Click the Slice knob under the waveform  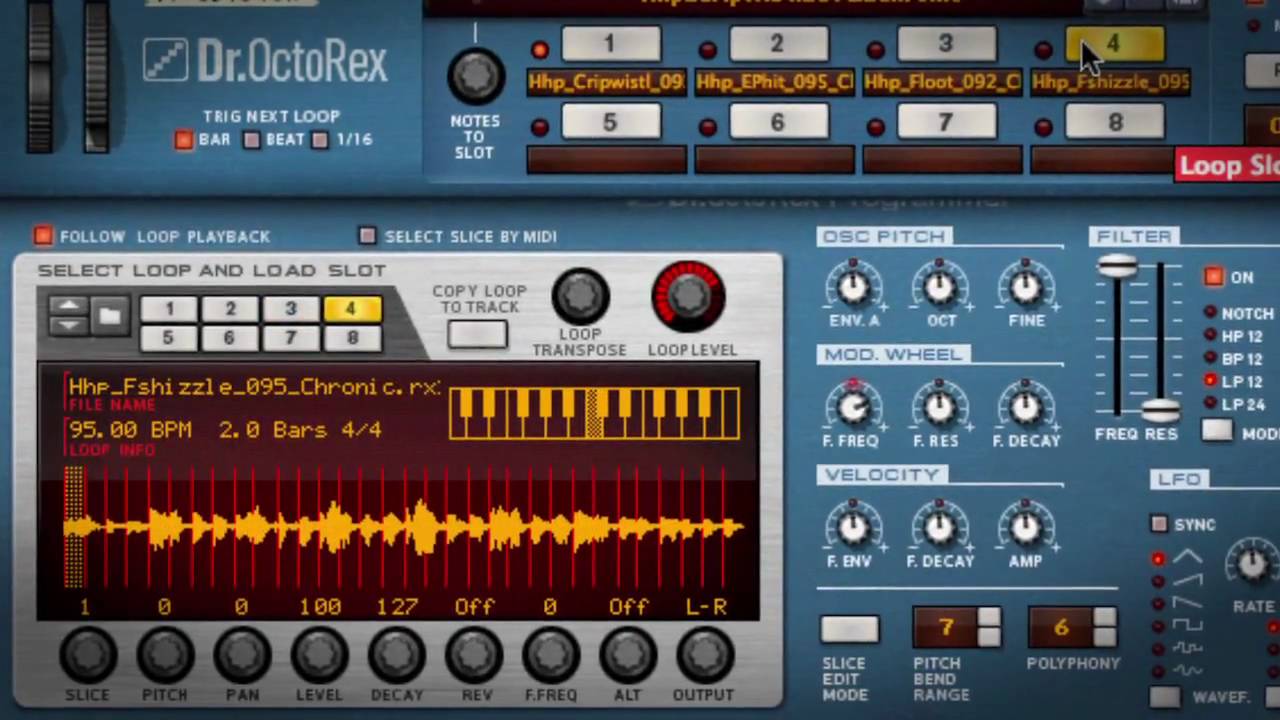point(87,655)
